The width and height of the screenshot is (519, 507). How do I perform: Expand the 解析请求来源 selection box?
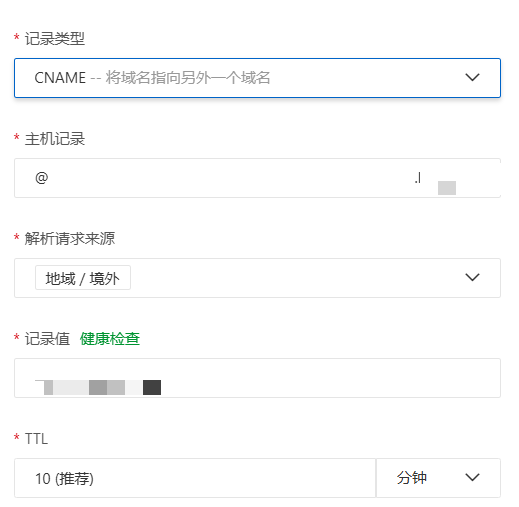(257, 278)
